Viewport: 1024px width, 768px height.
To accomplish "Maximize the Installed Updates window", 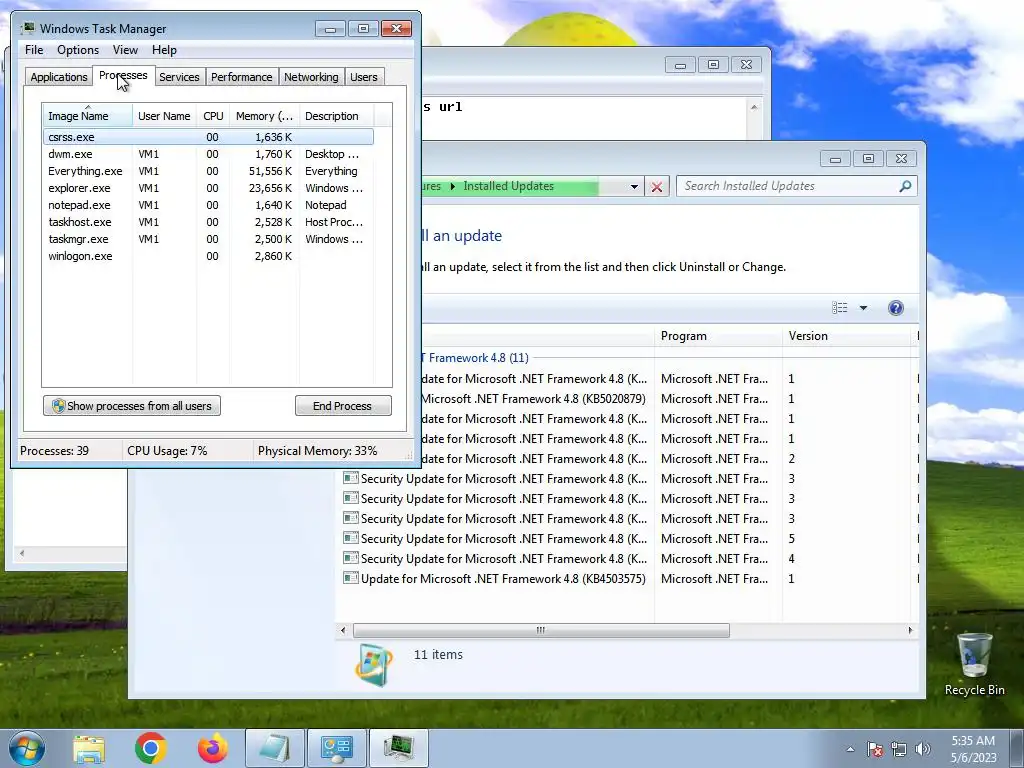I will pyautogui.click(x=868, y=159).
